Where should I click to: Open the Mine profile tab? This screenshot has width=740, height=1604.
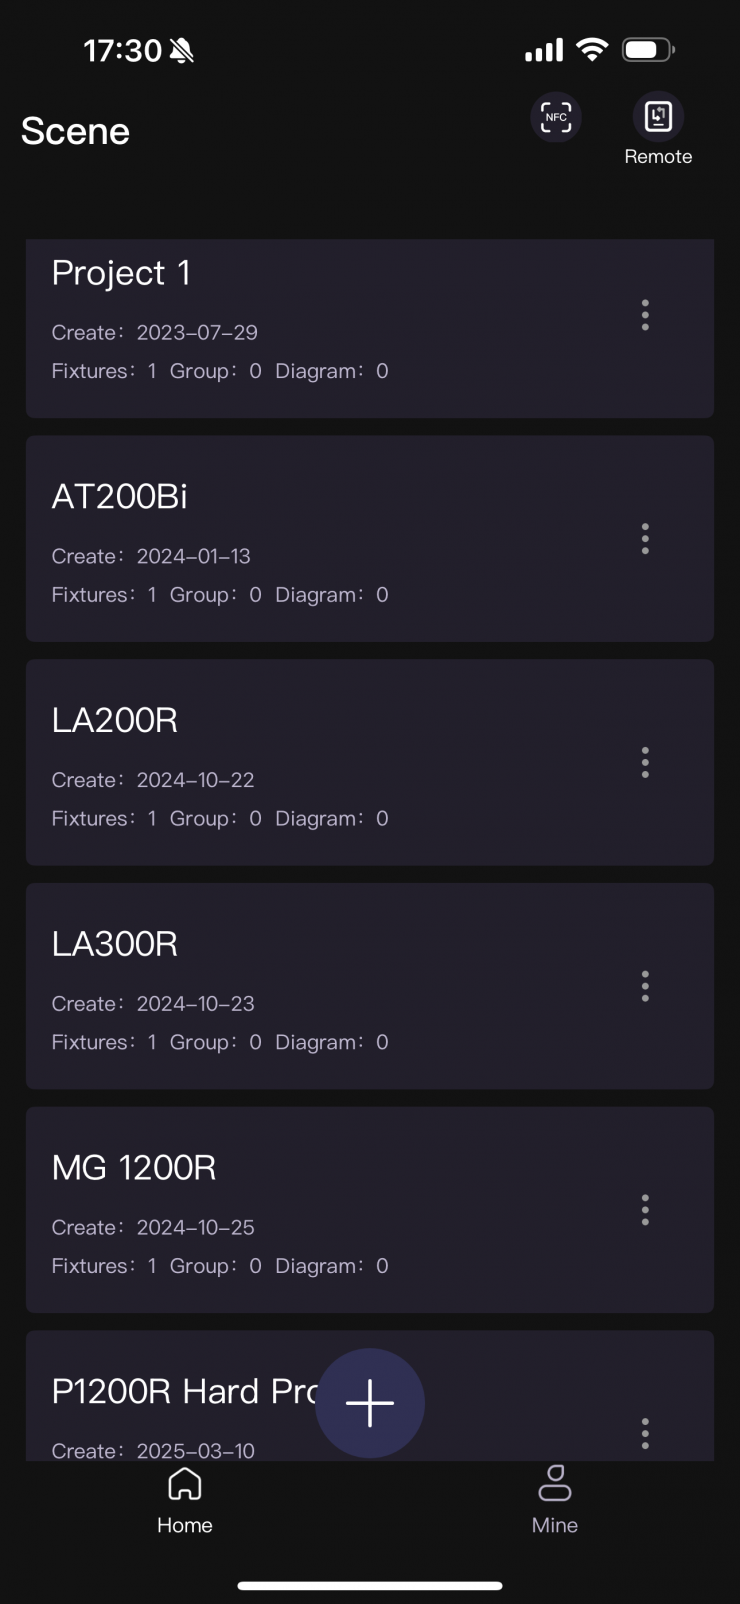[x=555, y=1498]
